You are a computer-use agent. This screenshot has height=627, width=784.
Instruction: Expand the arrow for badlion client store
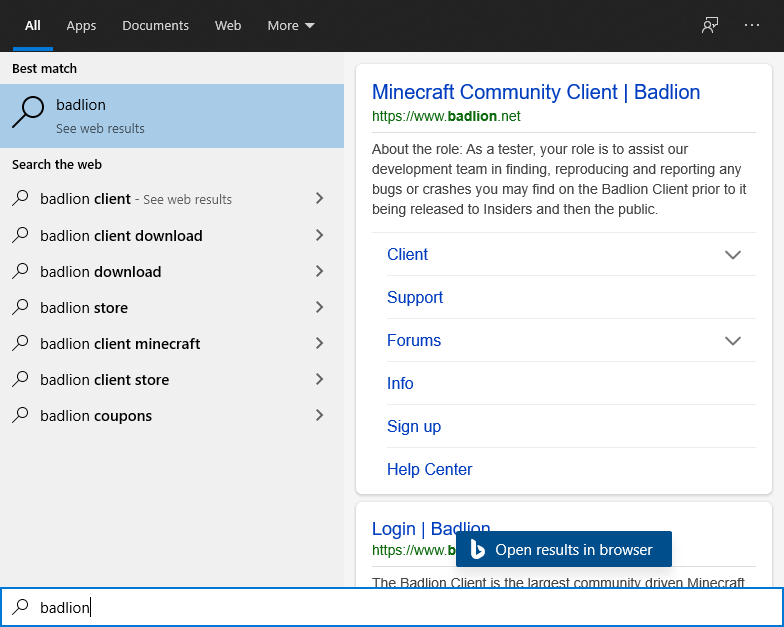pos(320,379)
